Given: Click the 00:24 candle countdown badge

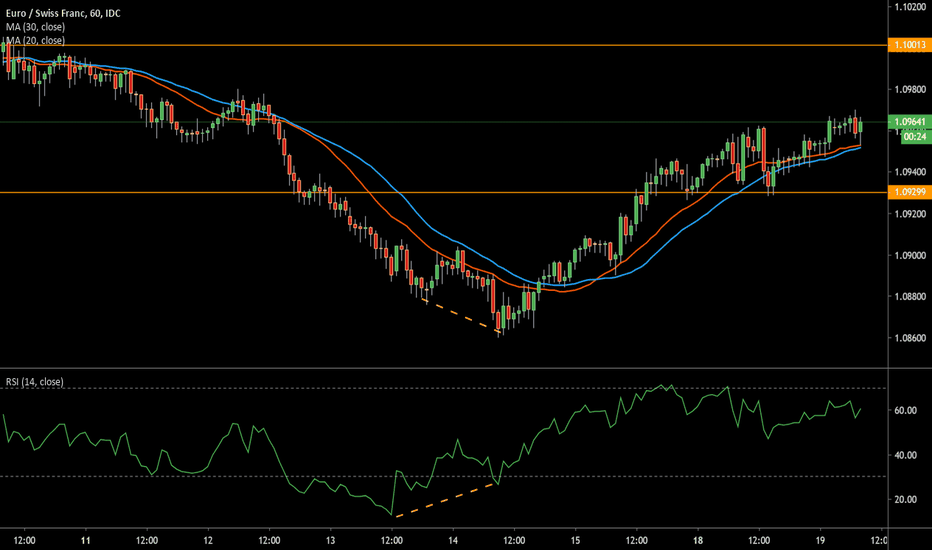Looking at the screenshot, I should tap(909, 137).
